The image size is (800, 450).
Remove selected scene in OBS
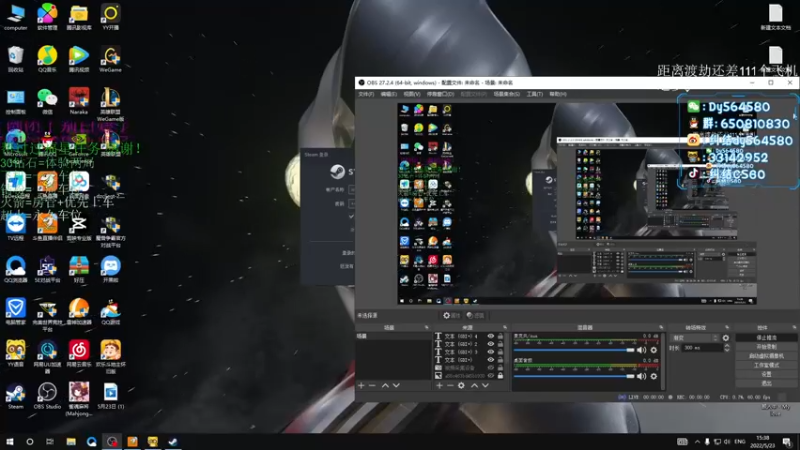click(x=372, y=386)
